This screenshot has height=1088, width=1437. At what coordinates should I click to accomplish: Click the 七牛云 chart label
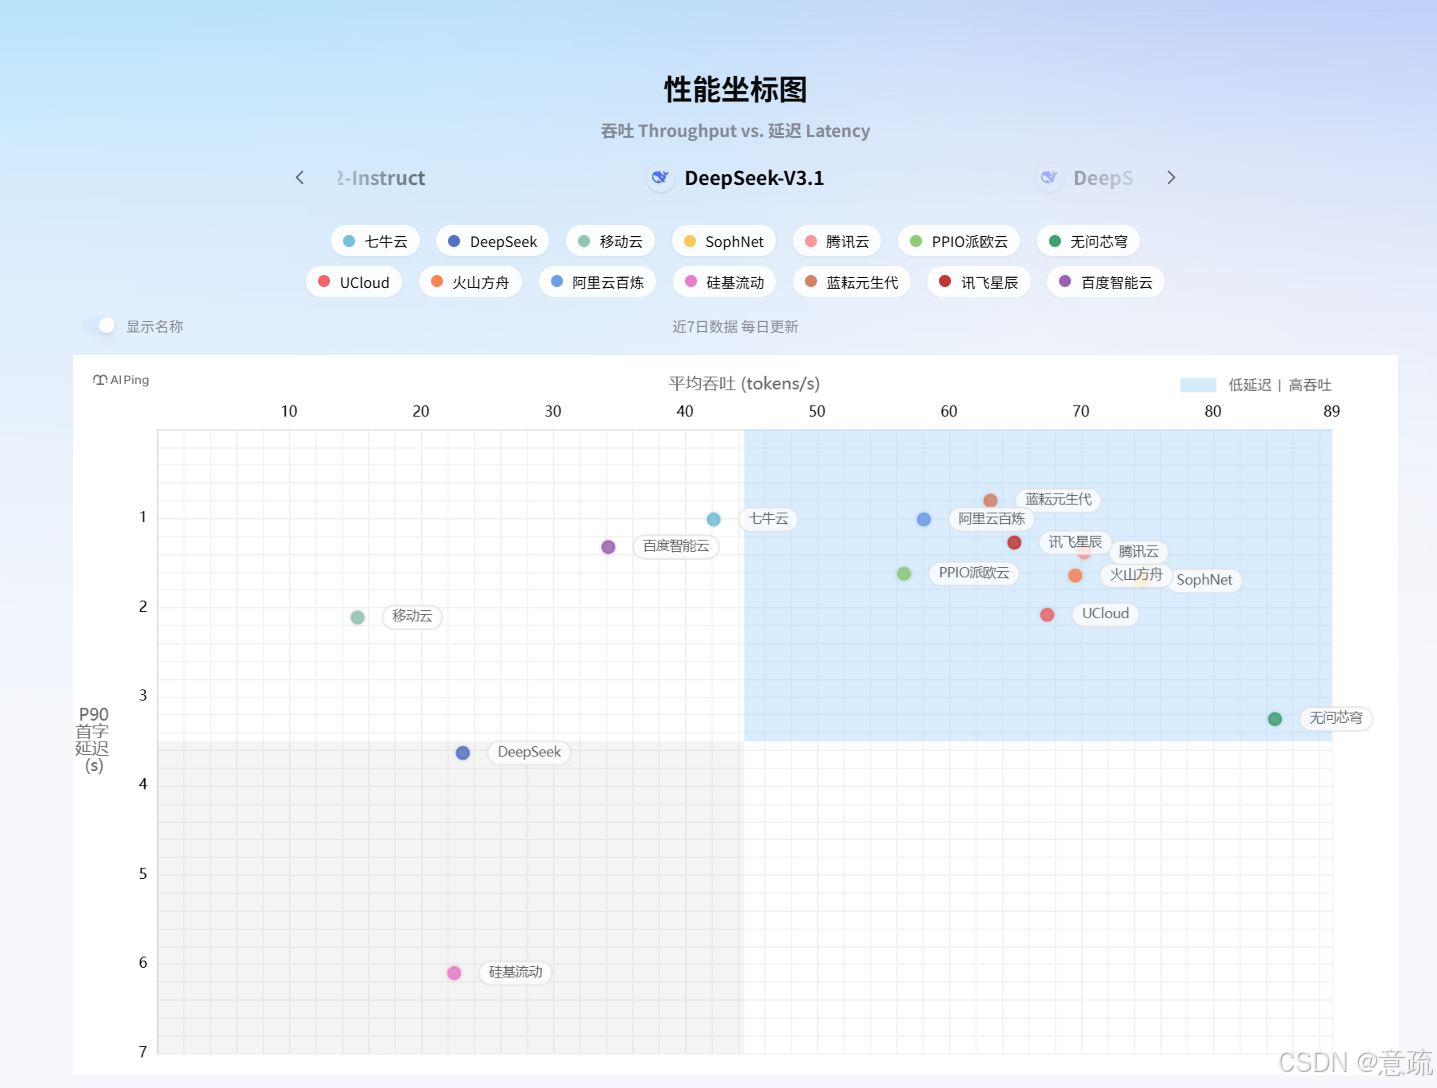tap(768, 518)
